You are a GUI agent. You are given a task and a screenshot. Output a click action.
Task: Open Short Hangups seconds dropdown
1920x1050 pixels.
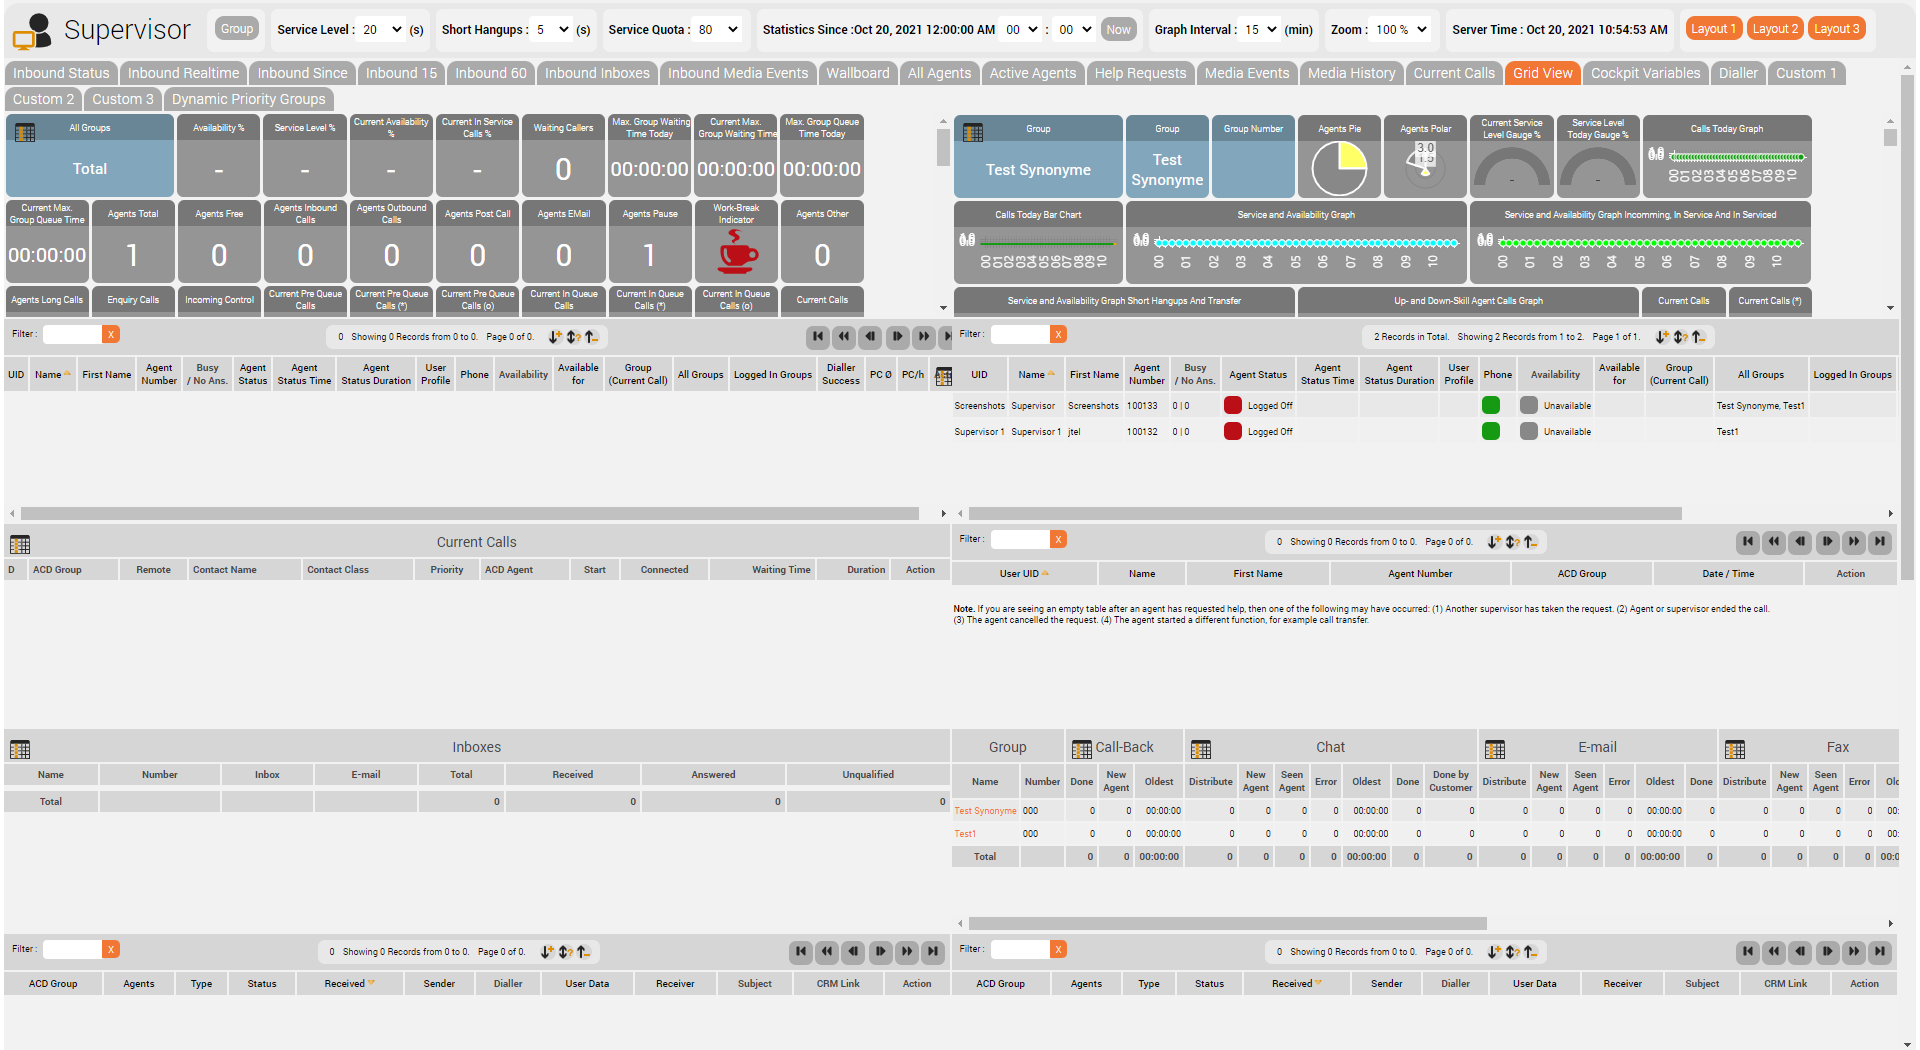(x=552, y=30)
